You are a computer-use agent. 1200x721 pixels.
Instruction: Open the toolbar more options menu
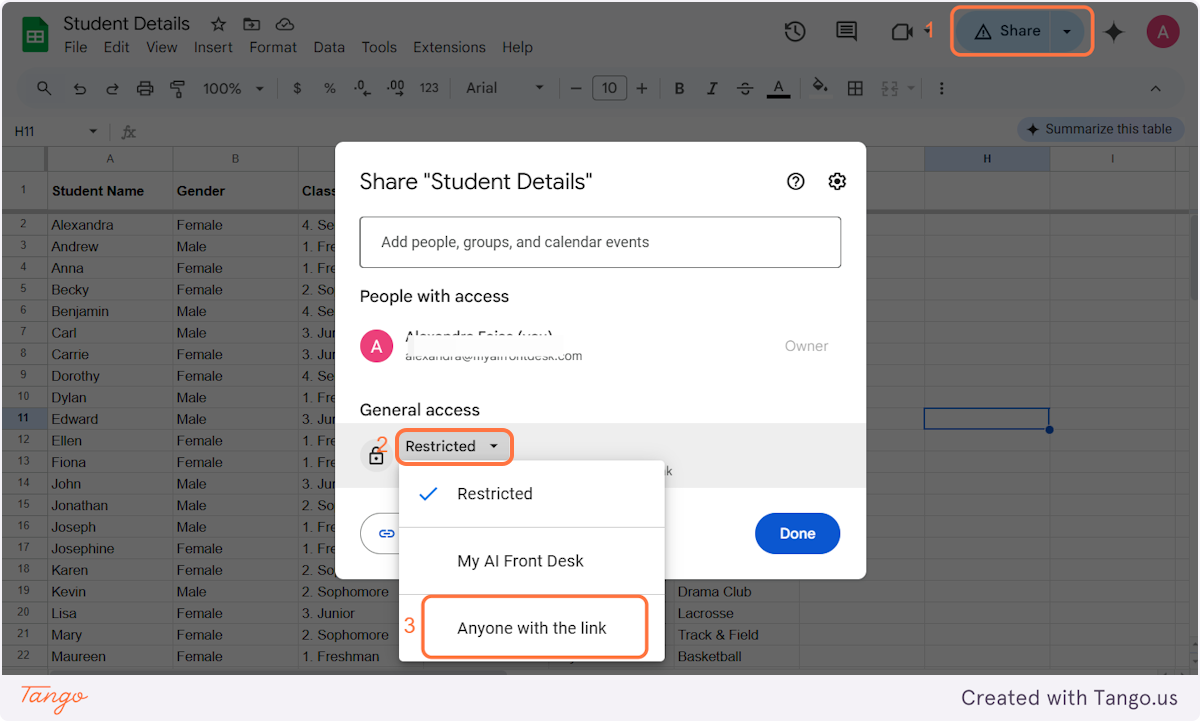click(x=941, y=88)
